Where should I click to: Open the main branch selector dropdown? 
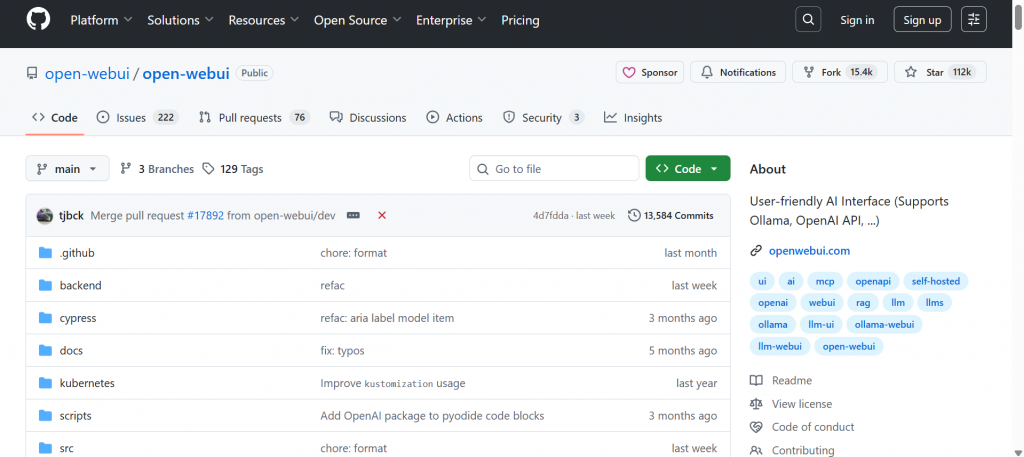click(x=67, y=169)
